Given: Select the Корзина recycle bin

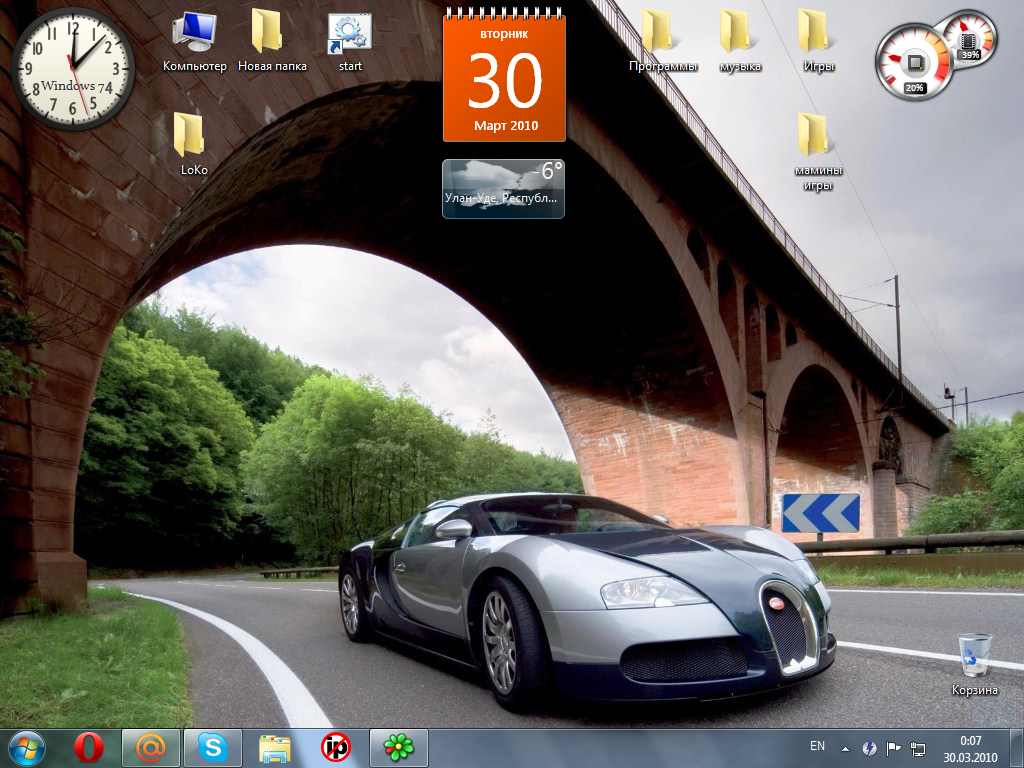Looking at the screenshot, I should pyautogui.click(x=974, y=656).
